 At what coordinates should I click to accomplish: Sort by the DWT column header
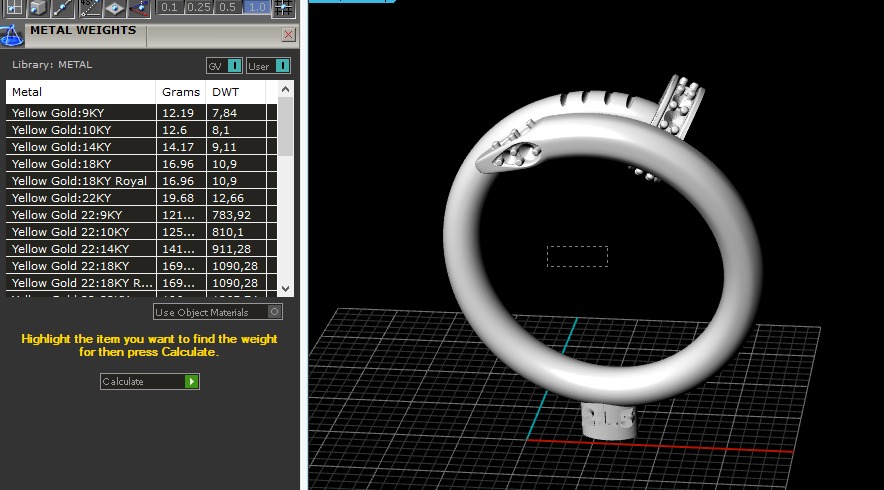pyautogui.click(x=236, y=92)
